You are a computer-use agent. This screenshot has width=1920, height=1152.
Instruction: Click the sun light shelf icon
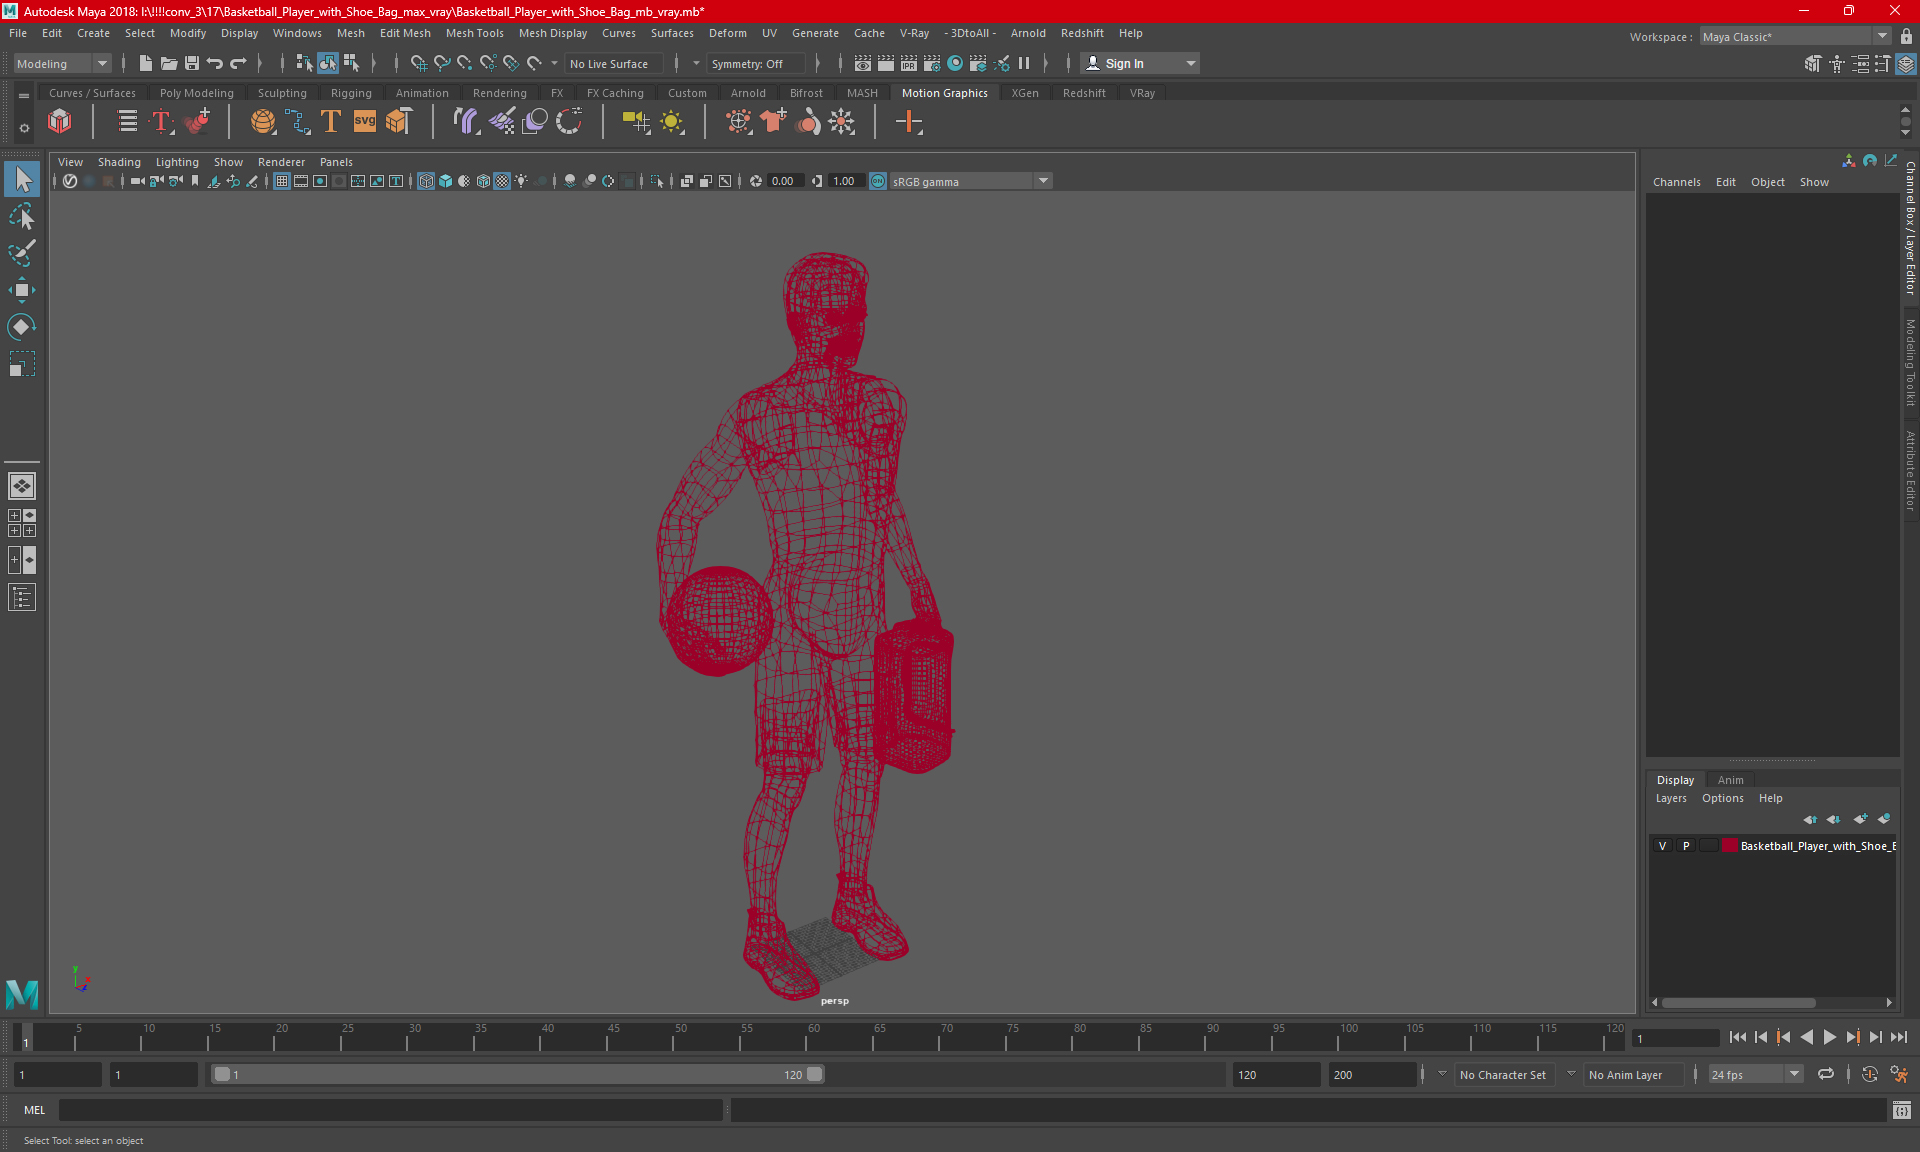(x=672, y=122)
